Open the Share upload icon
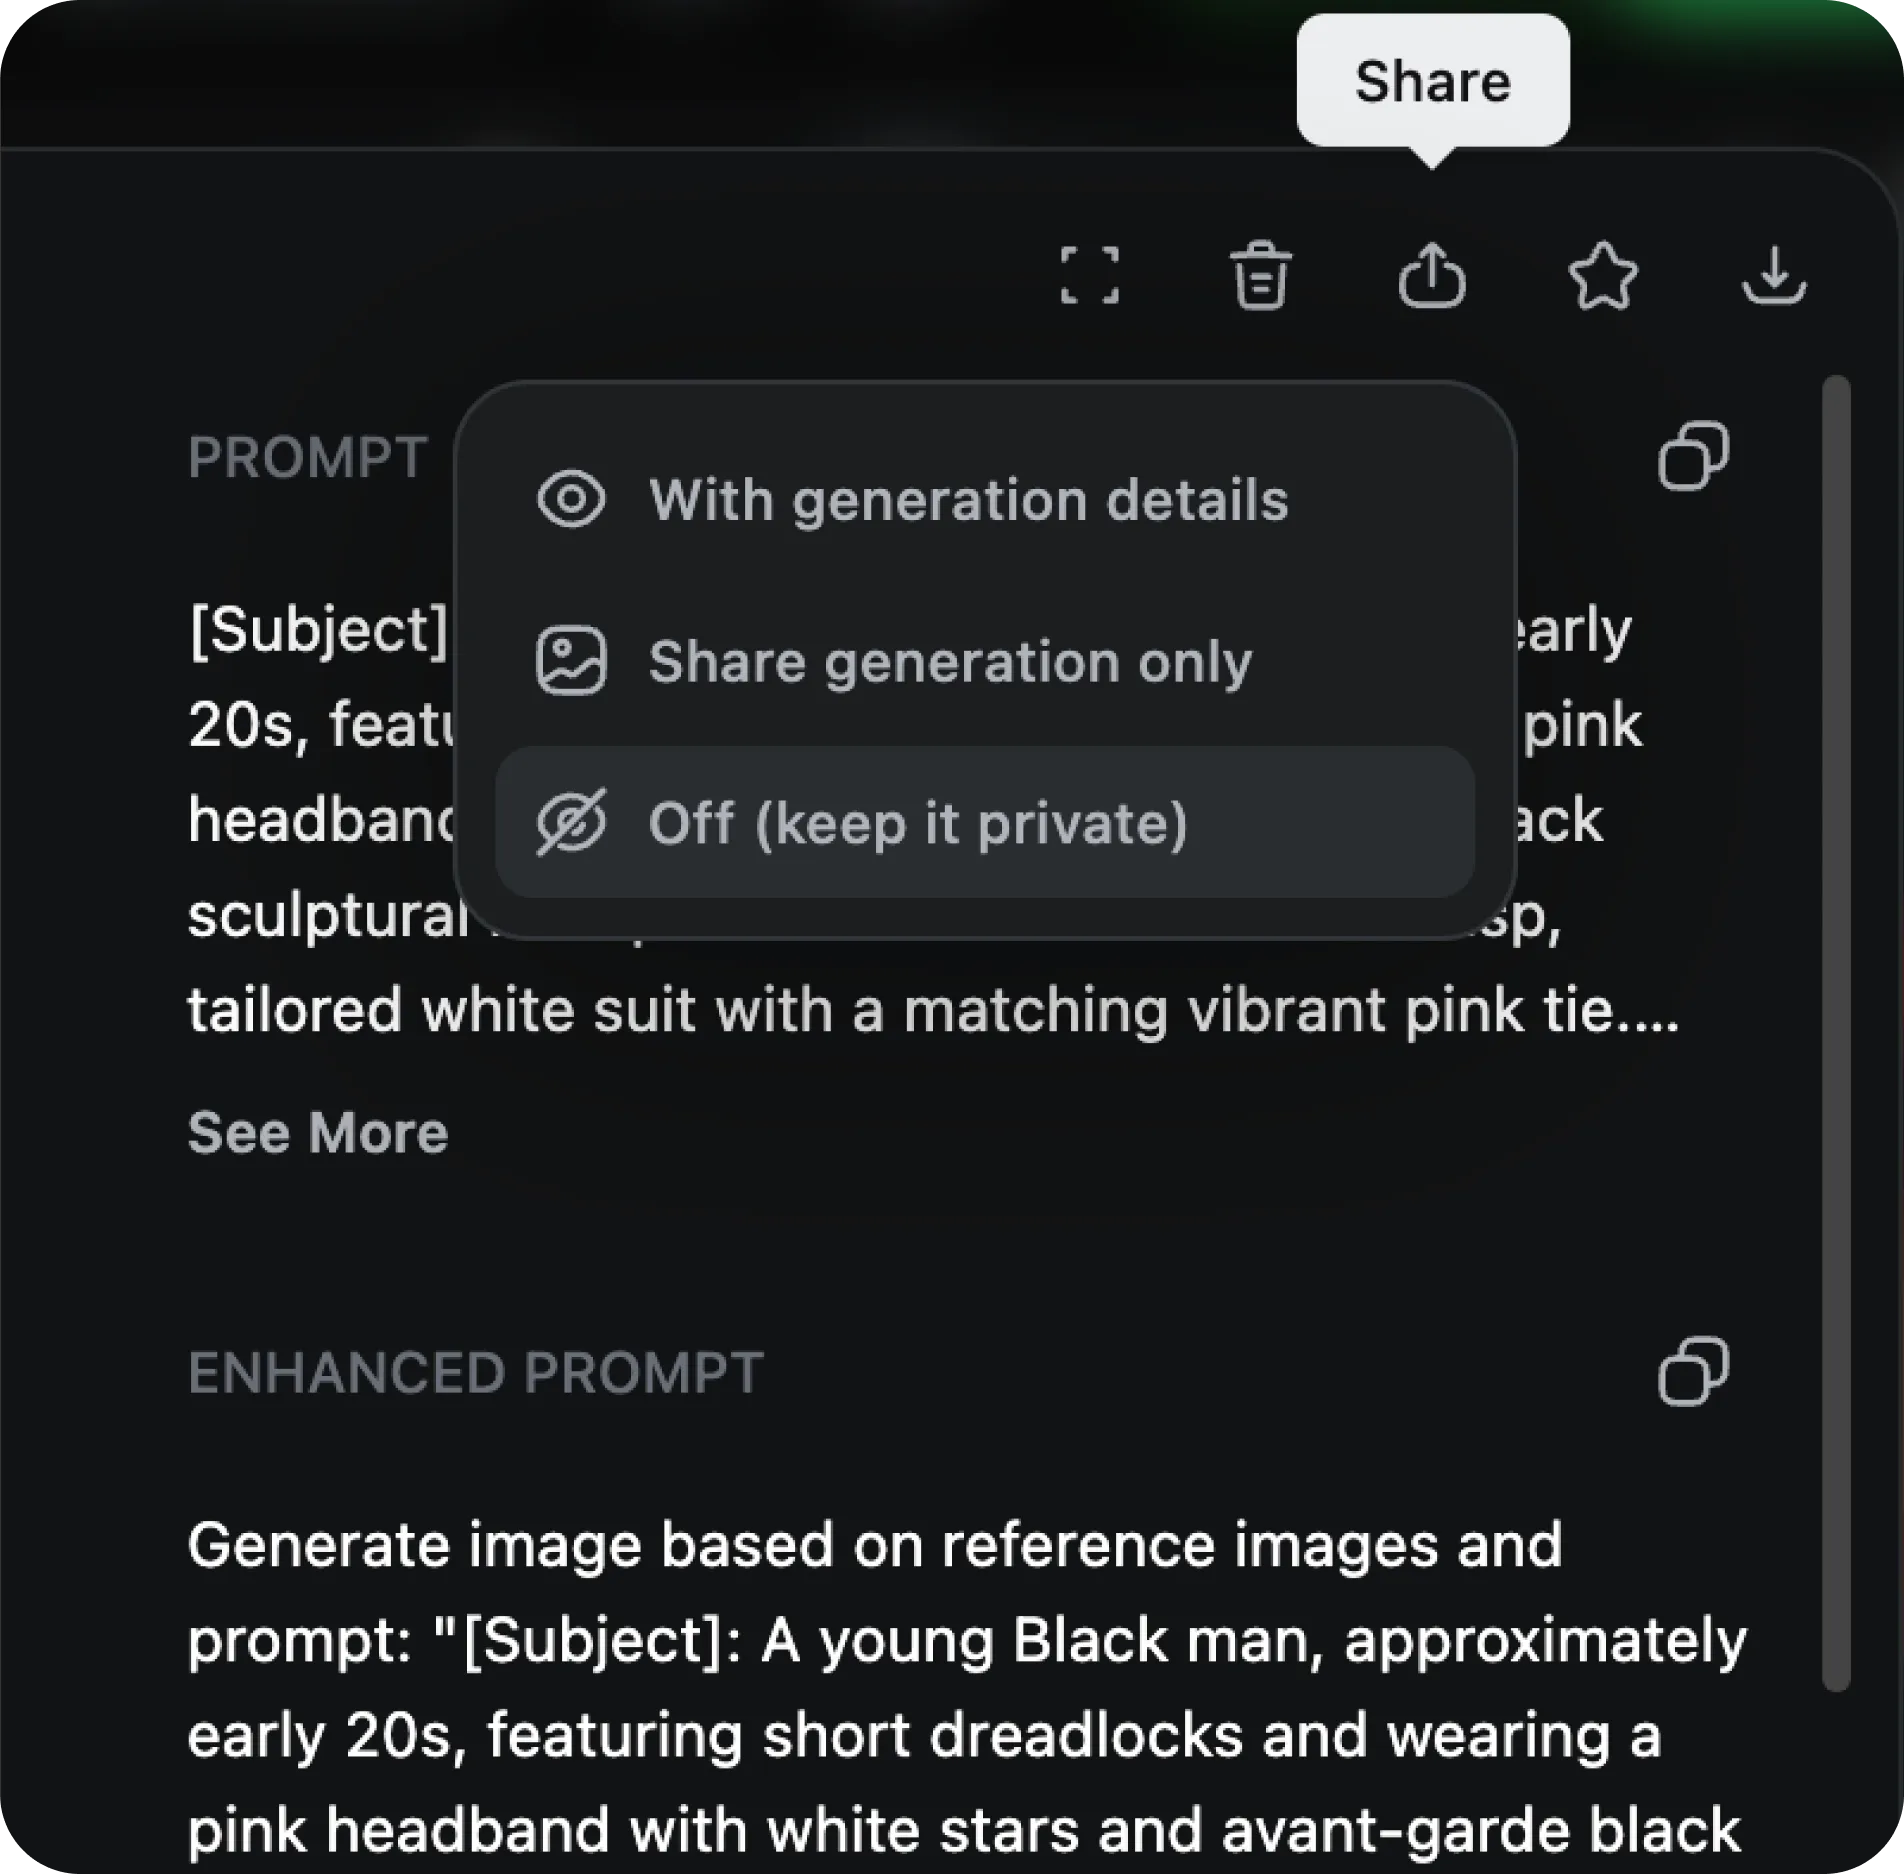Image resolution: width=1904 pixels, height=1874 pixels. [1432, 275]
